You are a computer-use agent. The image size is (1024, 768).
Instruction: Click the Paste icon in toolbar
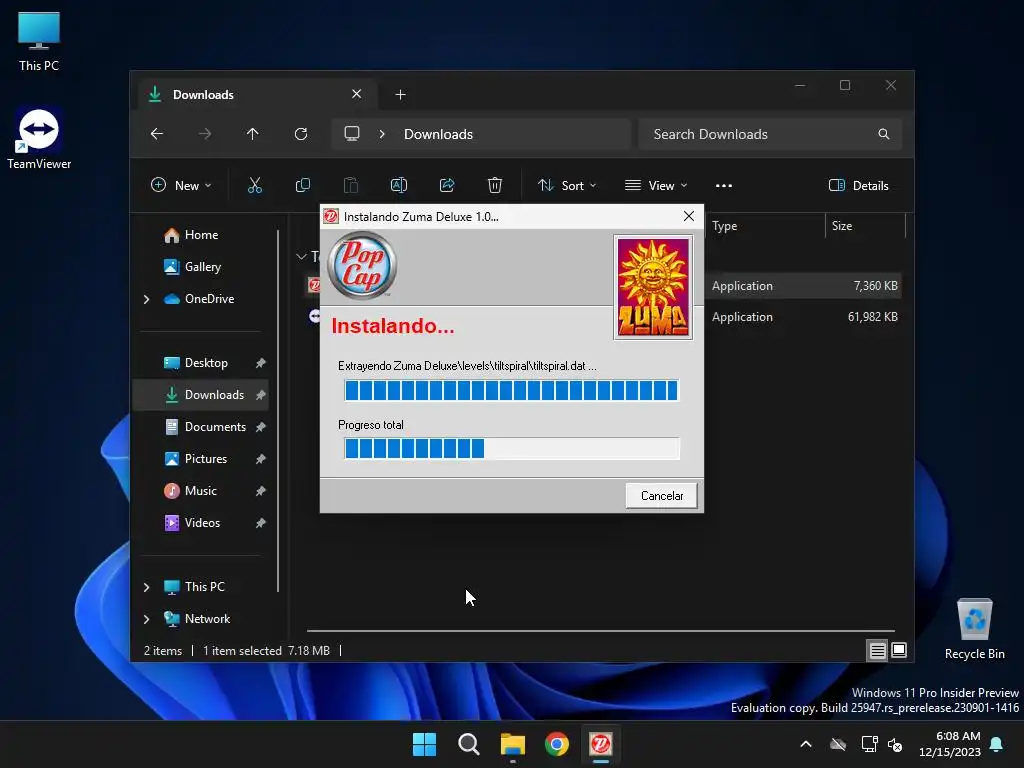coord(351,185)
